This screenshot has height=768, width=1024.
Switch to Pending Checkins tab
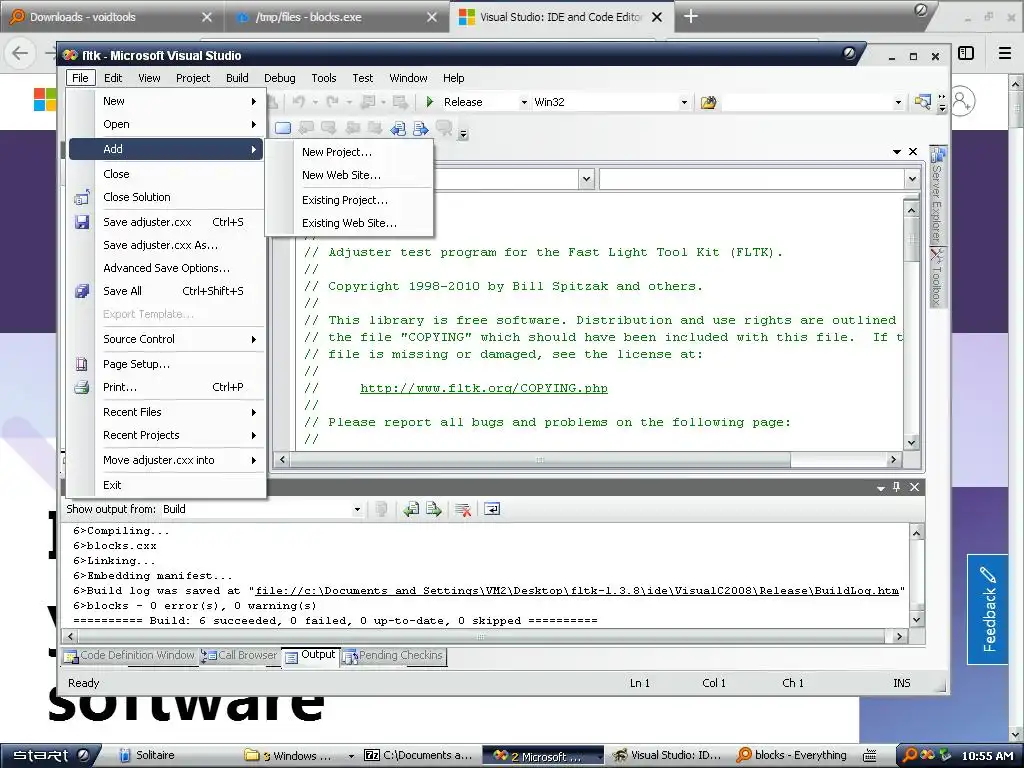point(393,656)
